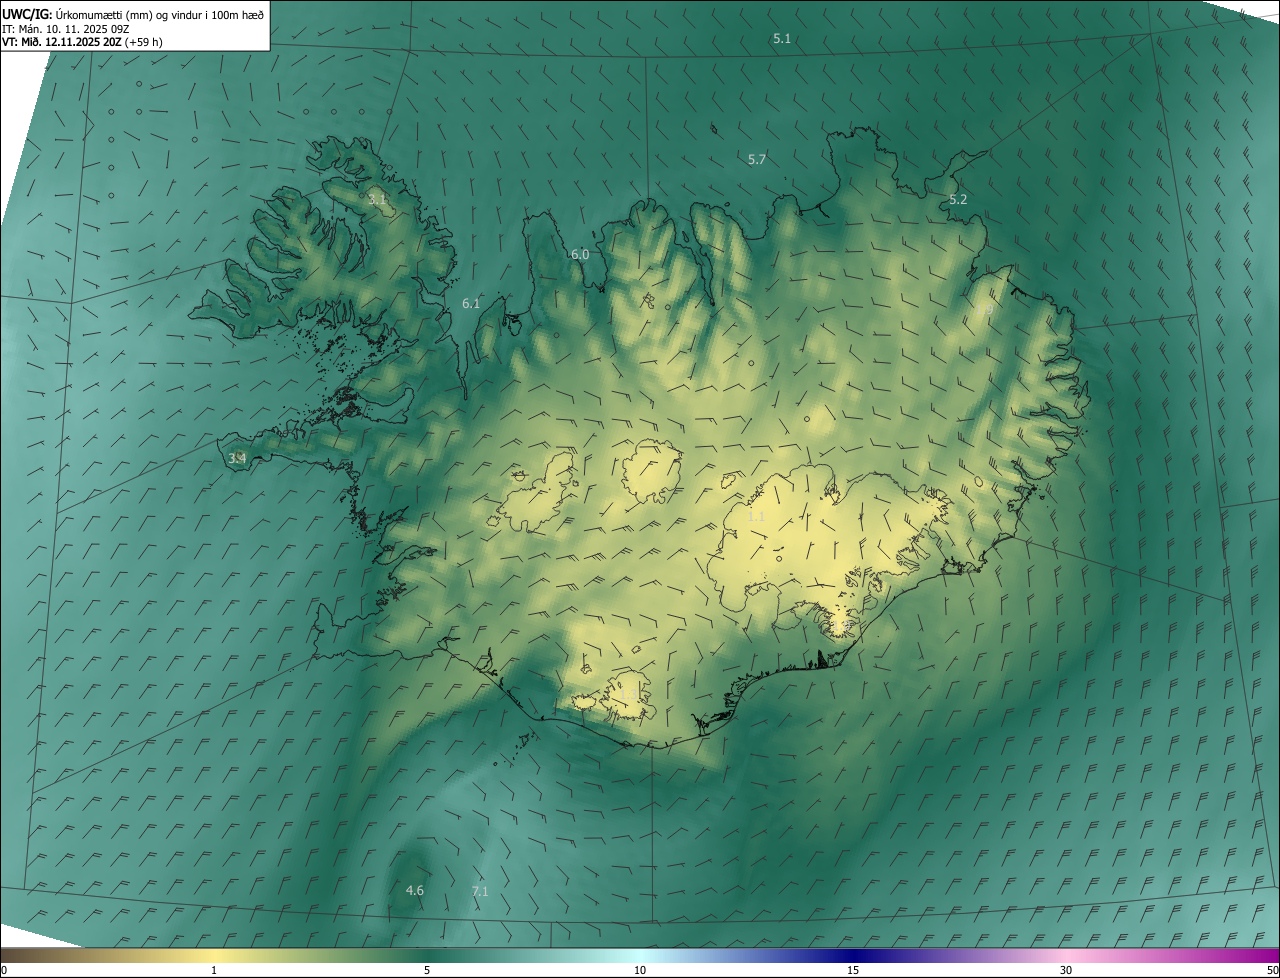This screenshot has height=978, width=1280.
Task: Click the "0" tick on color scale
Action: (x=4, y=970)
